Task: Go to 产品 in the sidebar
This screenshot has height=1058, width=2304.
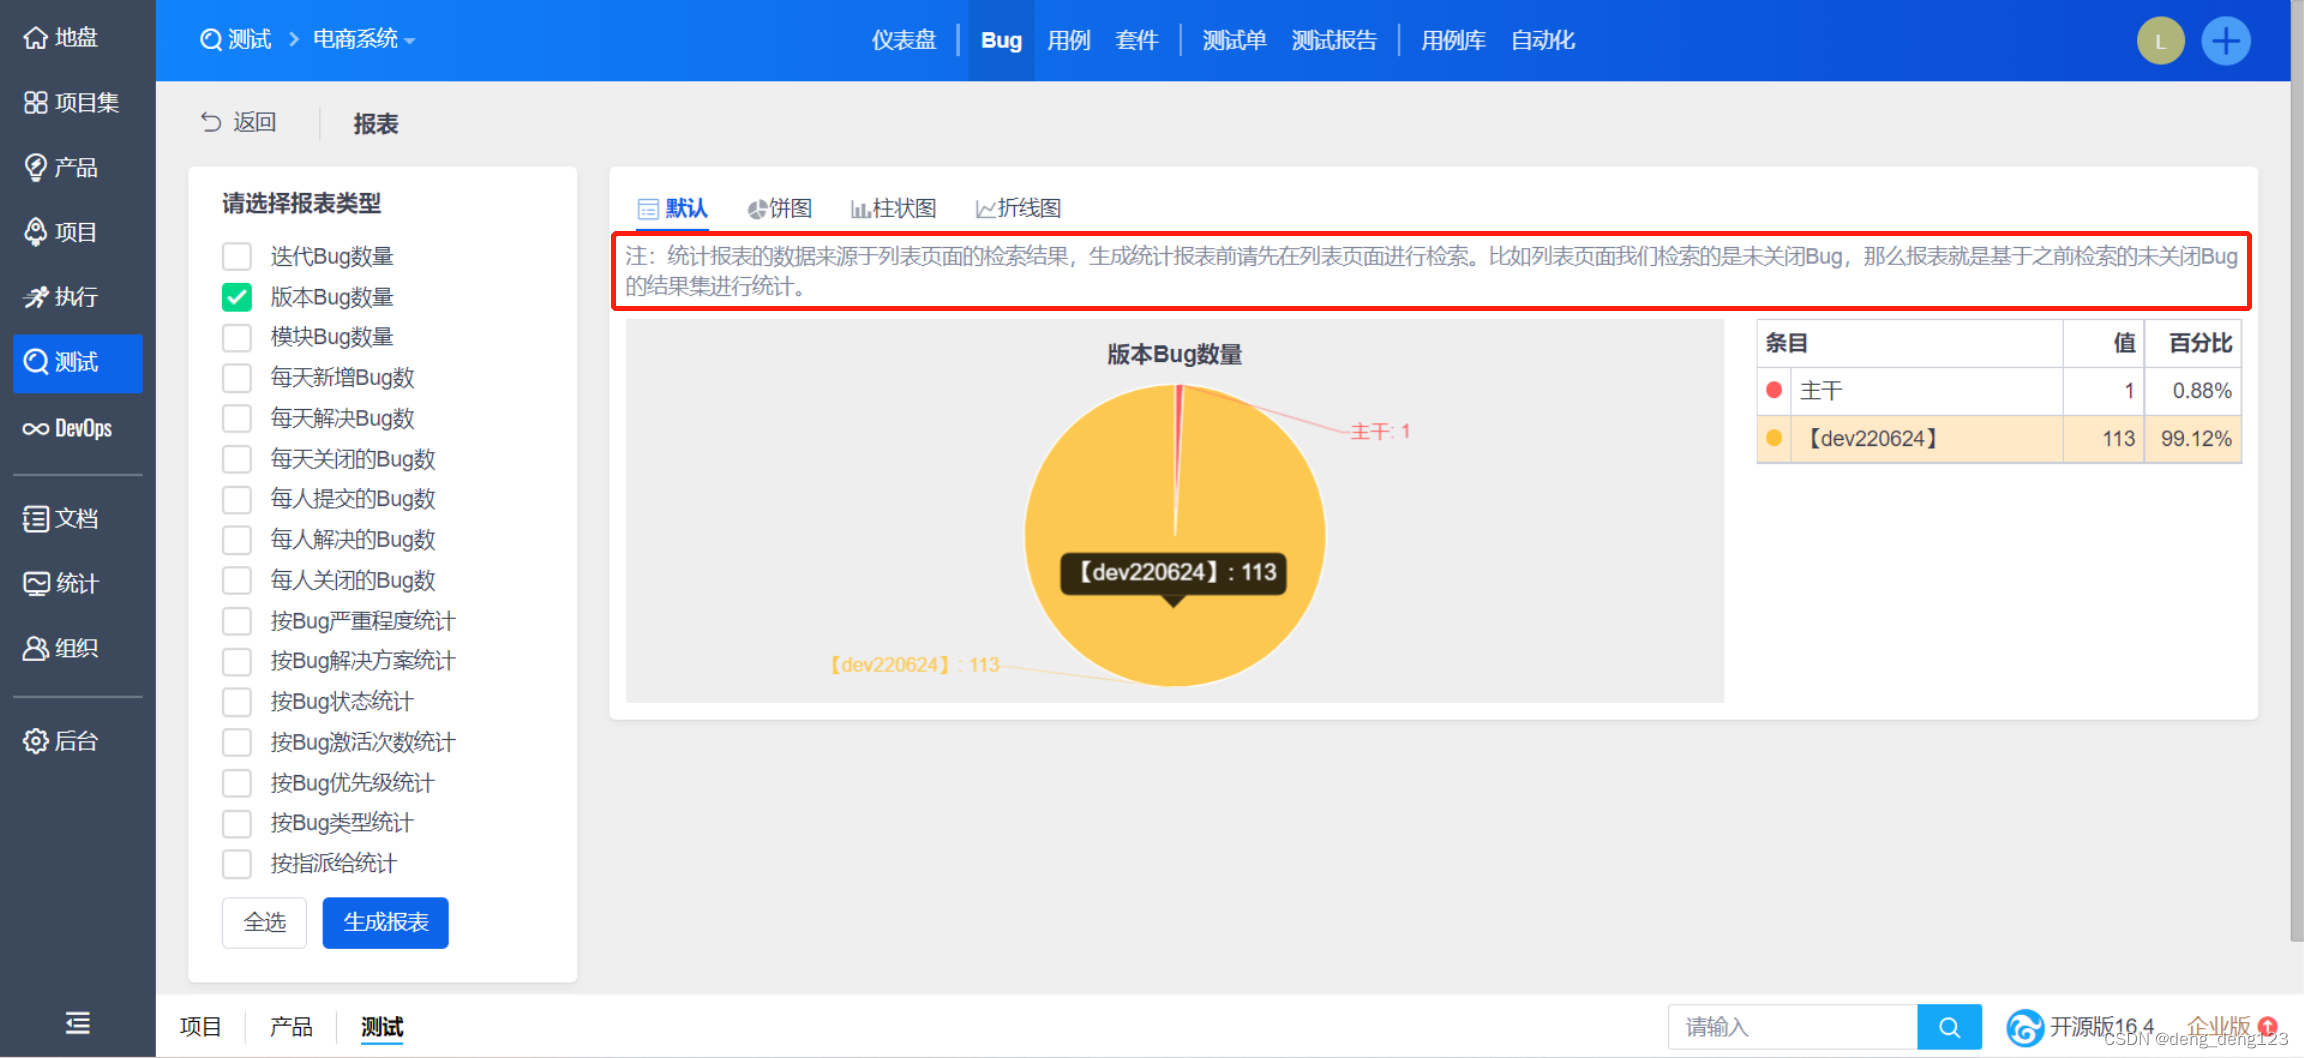Action: click(x=61, y=167)
